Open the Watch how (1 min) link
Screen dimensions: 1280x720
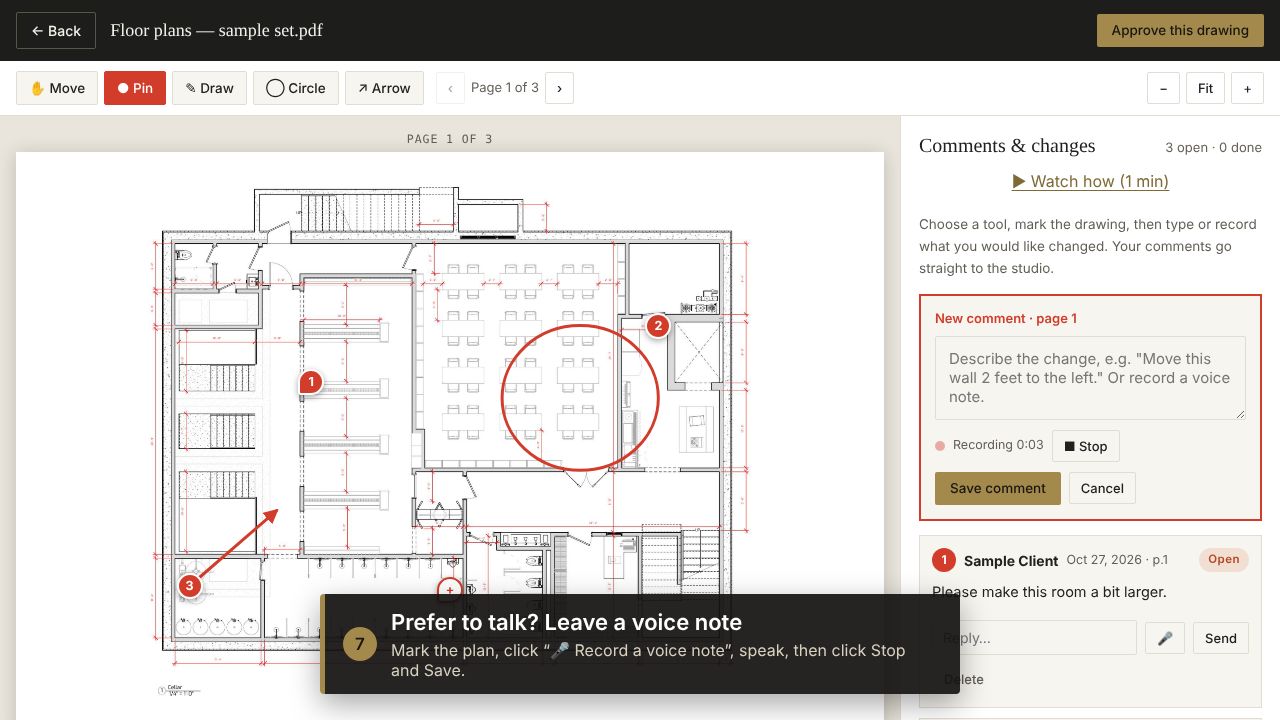pos(1090,181)
